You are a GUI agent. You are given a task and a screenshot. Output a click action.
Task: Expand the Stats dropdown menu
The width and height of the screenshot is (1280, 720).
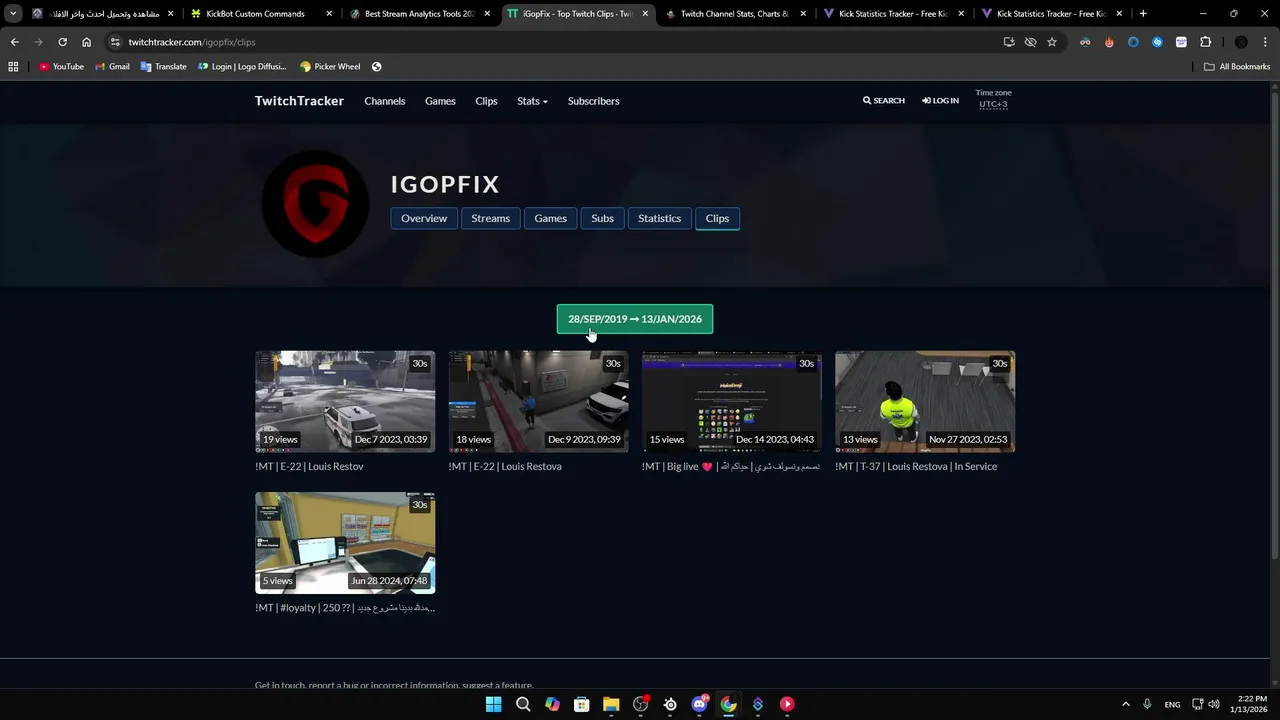(532, 101)
